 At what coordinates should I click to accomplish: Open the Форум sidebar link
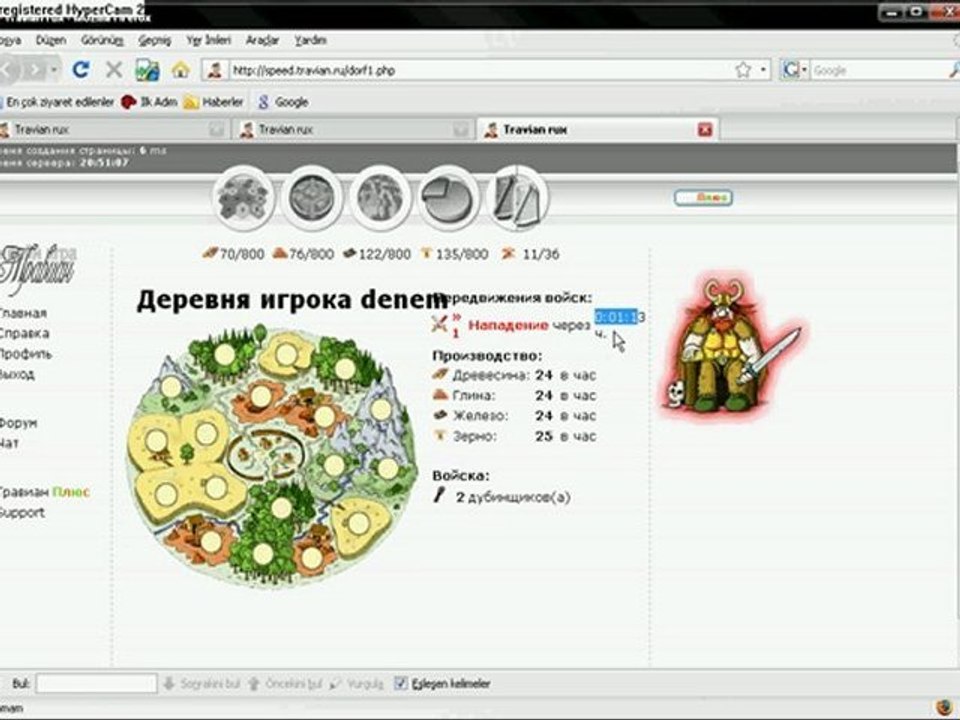point(18,422)
